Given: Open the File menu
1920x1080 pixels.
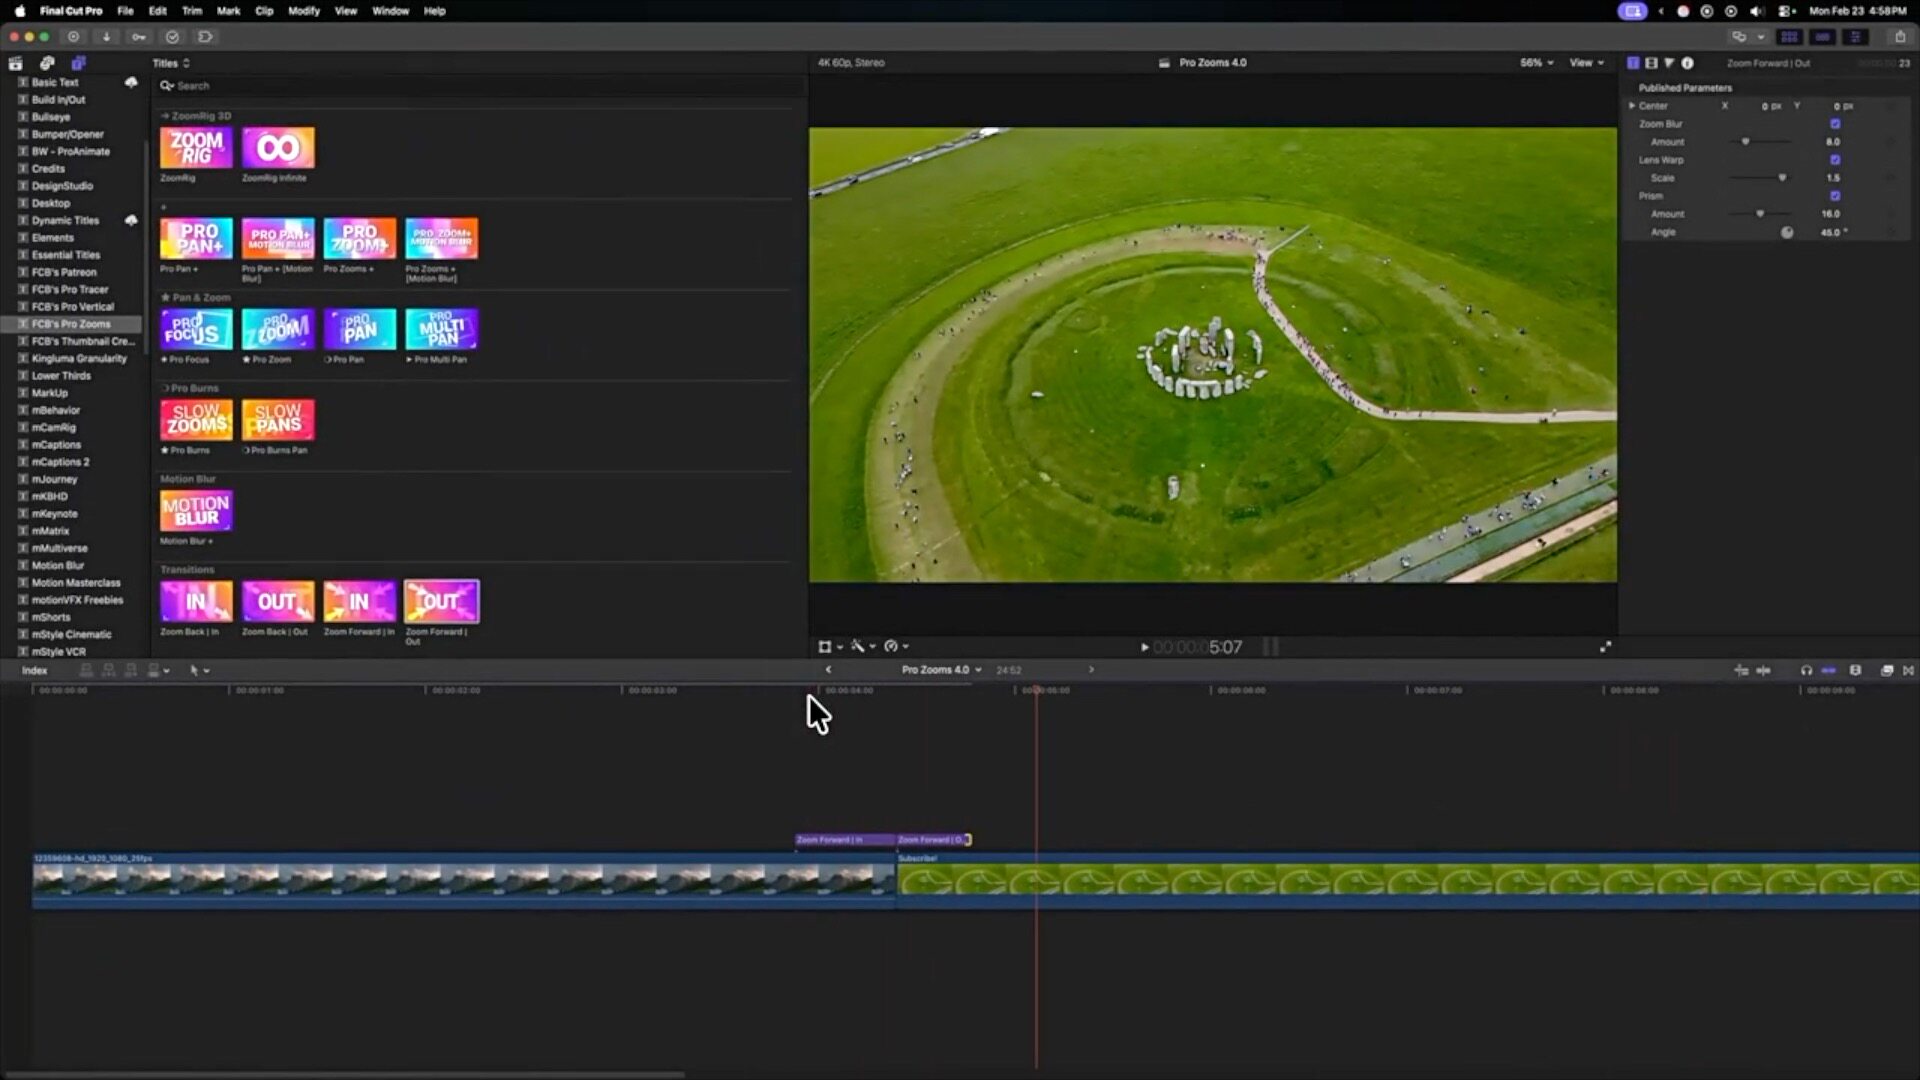Looking at the screenshot, I should click(125, 11).
